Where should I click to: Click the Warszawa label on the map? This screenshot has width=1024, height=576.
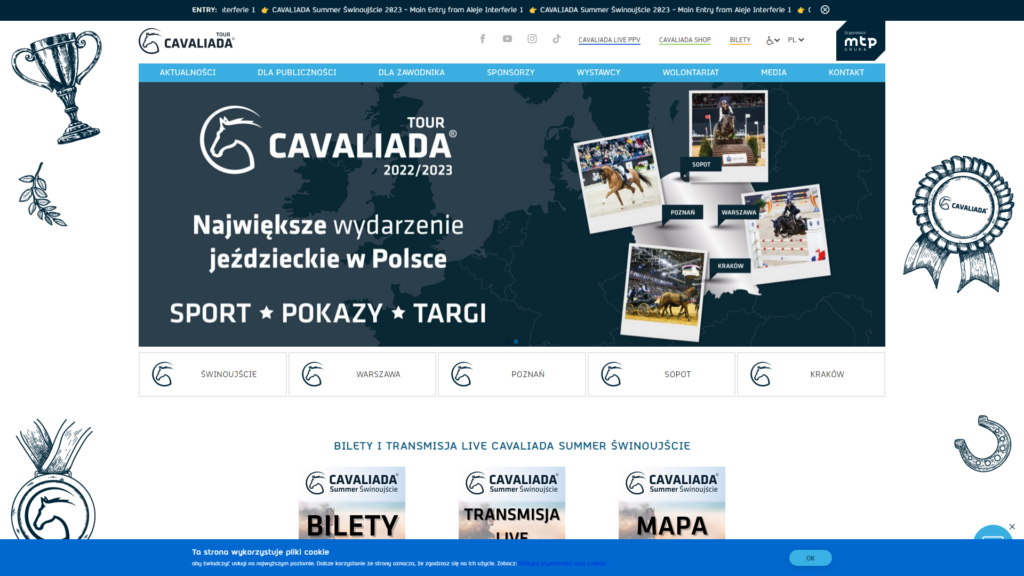click(739, 212)
